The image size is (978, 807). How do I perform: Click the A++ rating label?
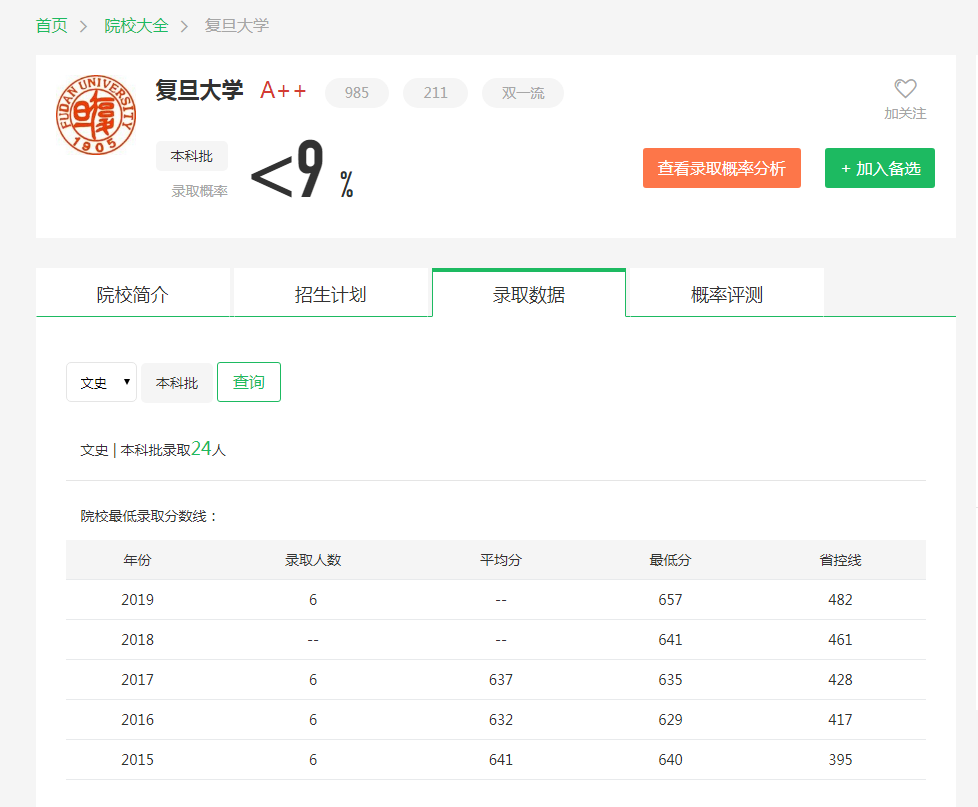pyautogui.click(x=283, y=90)
